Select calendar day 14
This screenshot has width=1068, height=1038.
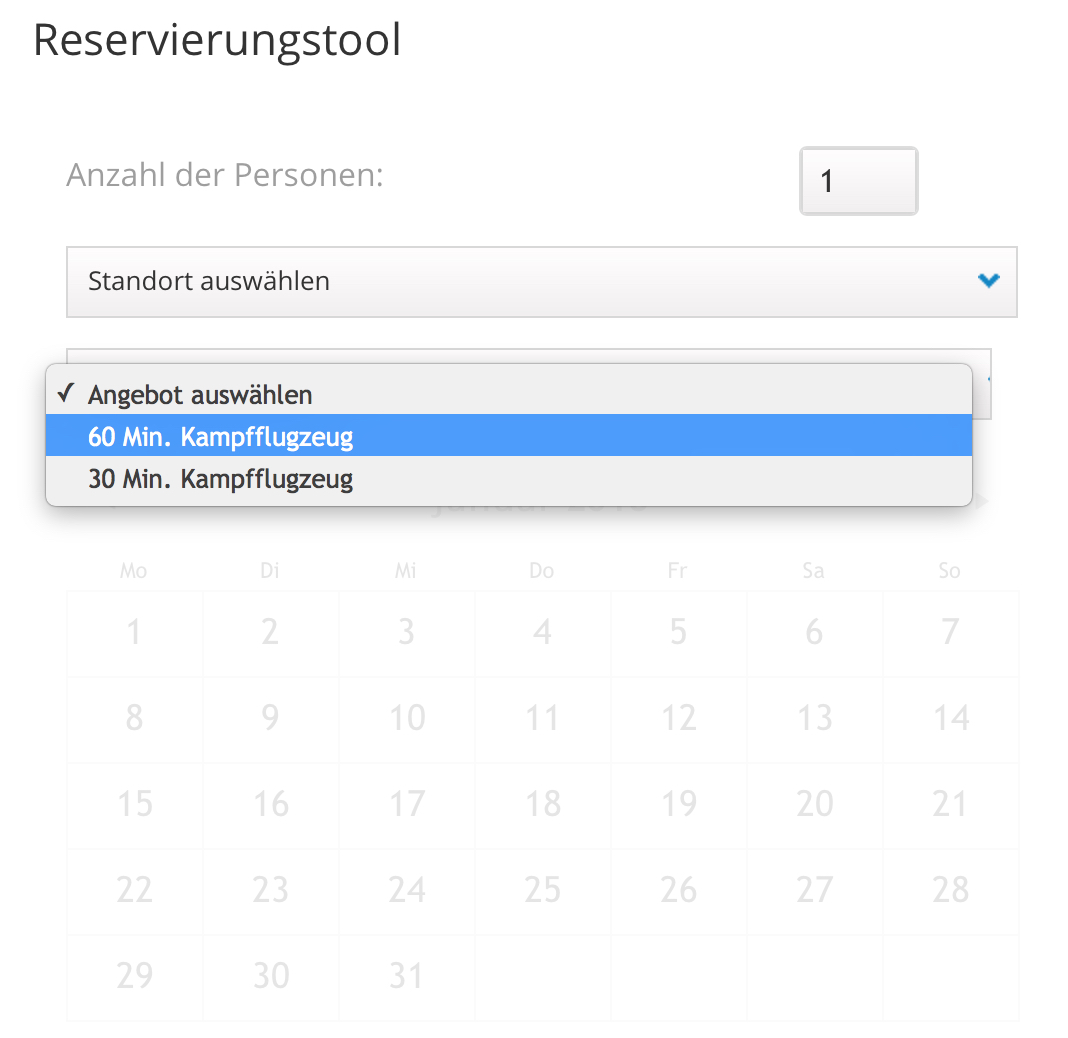[951, 719]
